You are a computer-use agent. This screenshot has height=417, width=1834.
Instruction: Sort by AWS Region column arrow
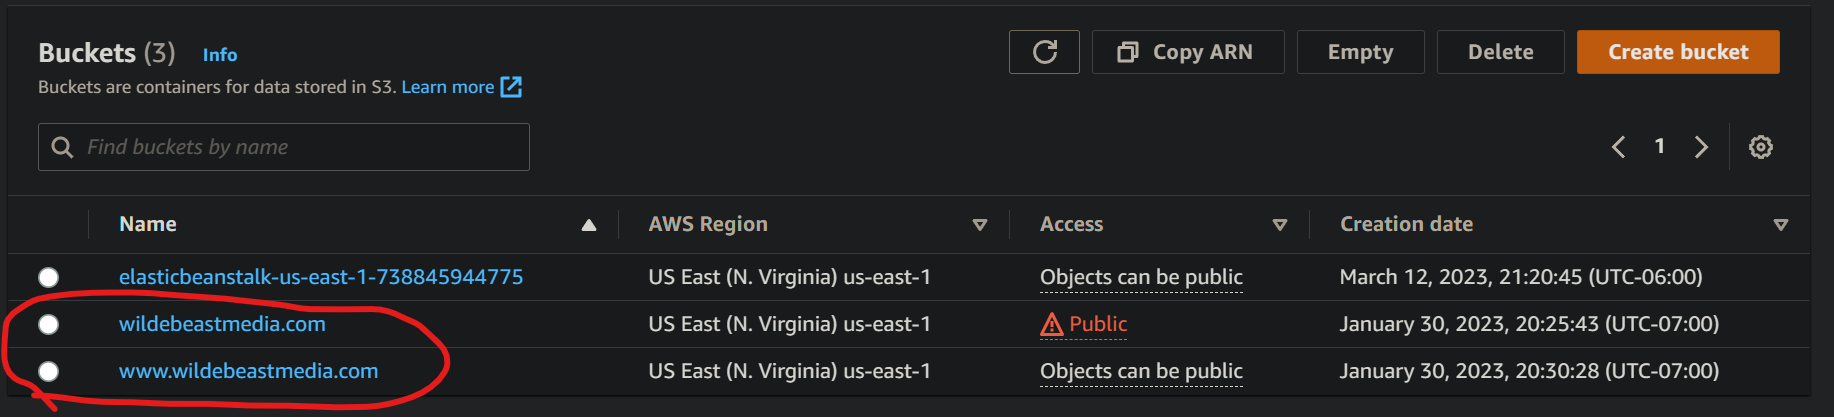coord(980,225)
